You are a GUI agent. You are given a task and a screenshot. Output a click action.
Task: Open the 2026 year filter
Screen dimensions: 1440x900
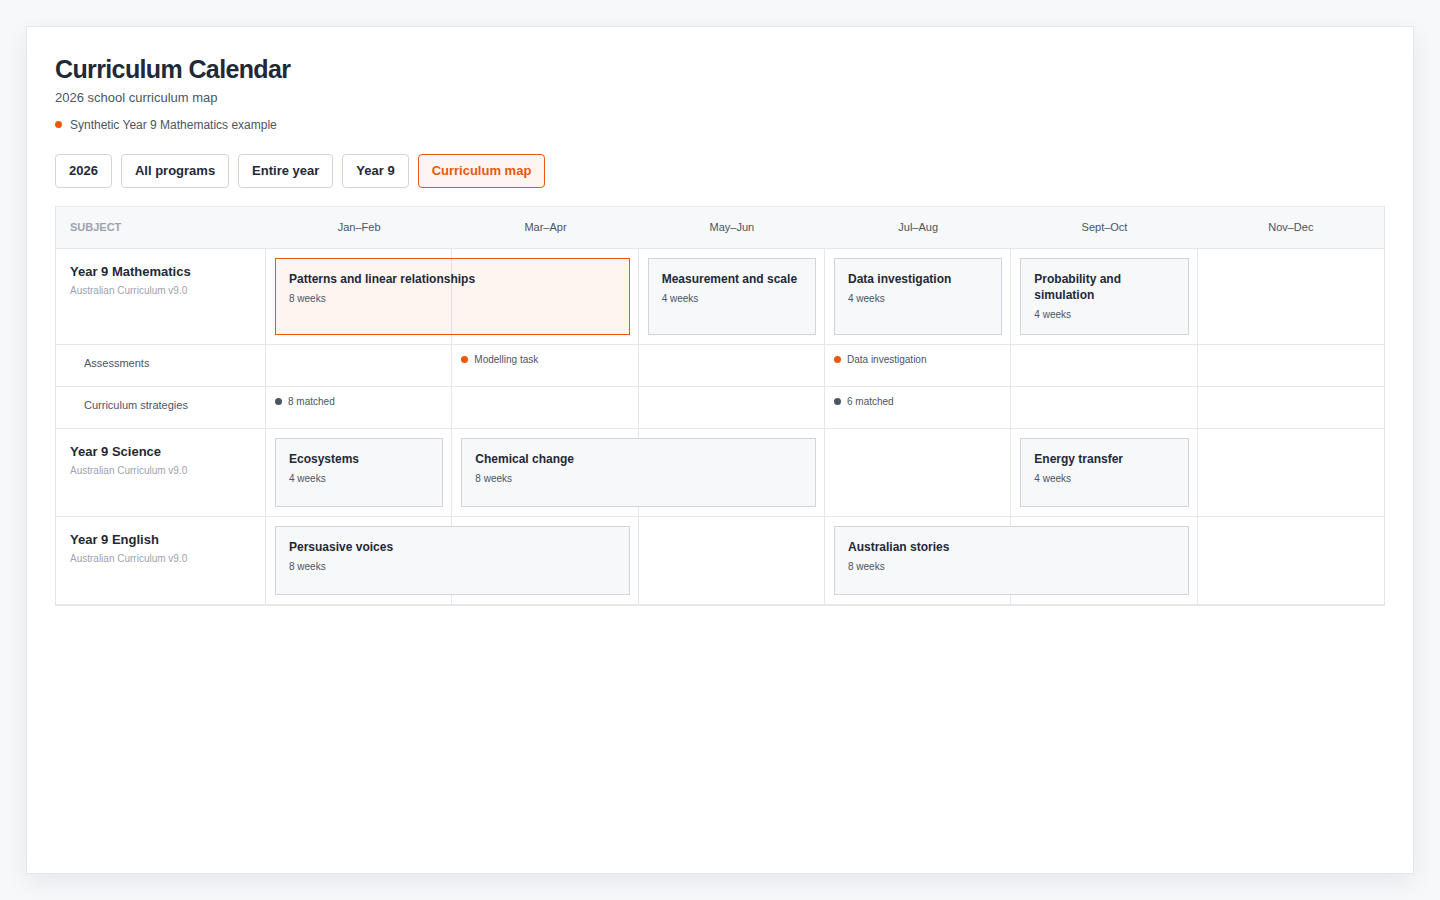[83, 171]
